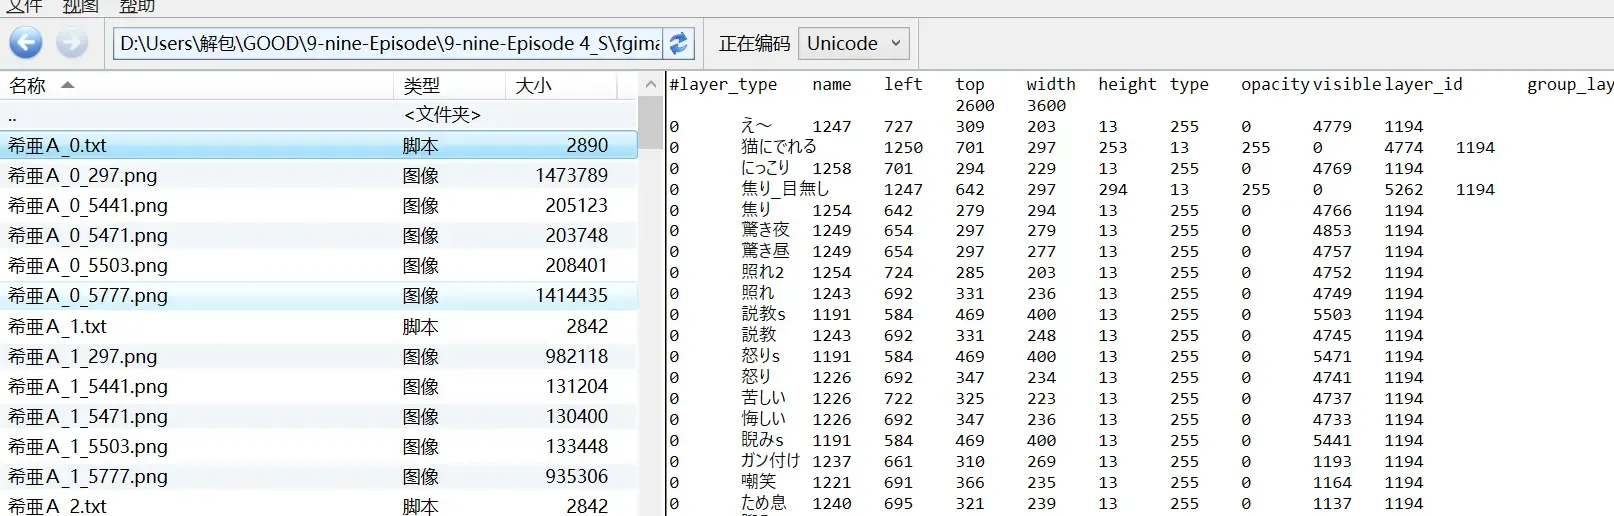Select the file 希亜A_0_5441.png

coord(319,205)
